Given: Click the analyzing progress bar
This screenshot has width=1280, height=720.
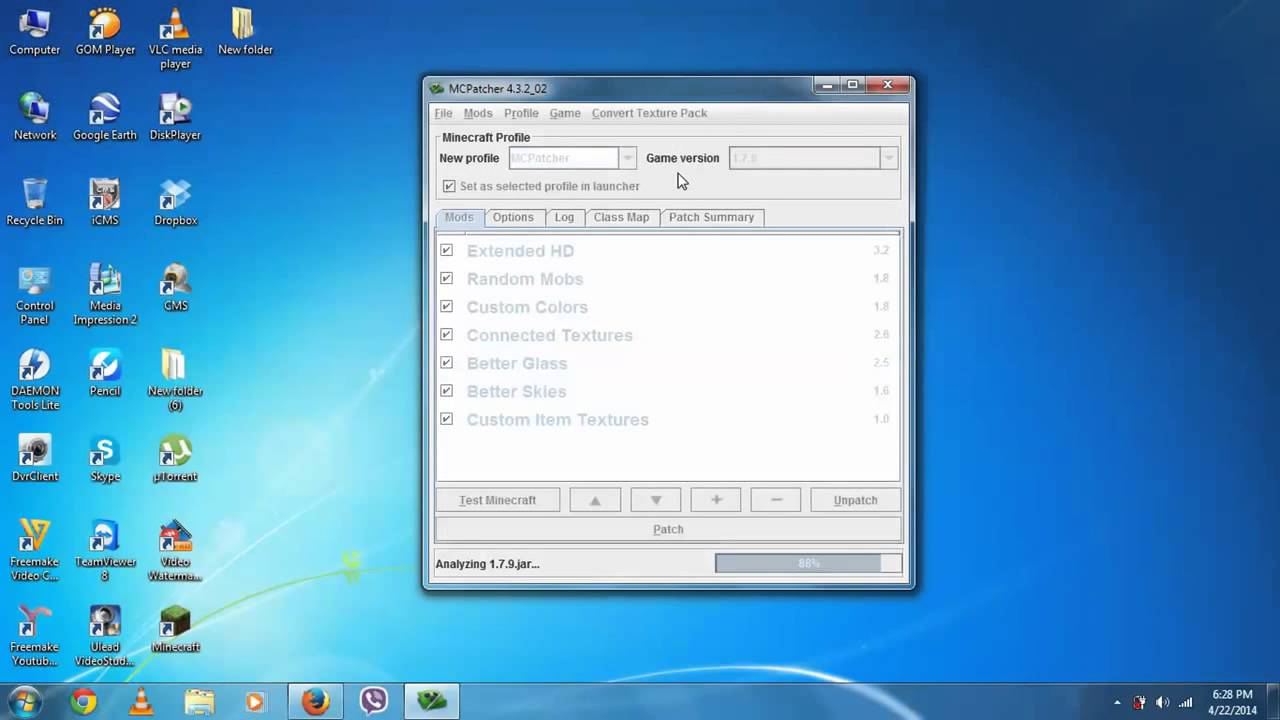Looking at the screenshot, I should tap(808, 564).
